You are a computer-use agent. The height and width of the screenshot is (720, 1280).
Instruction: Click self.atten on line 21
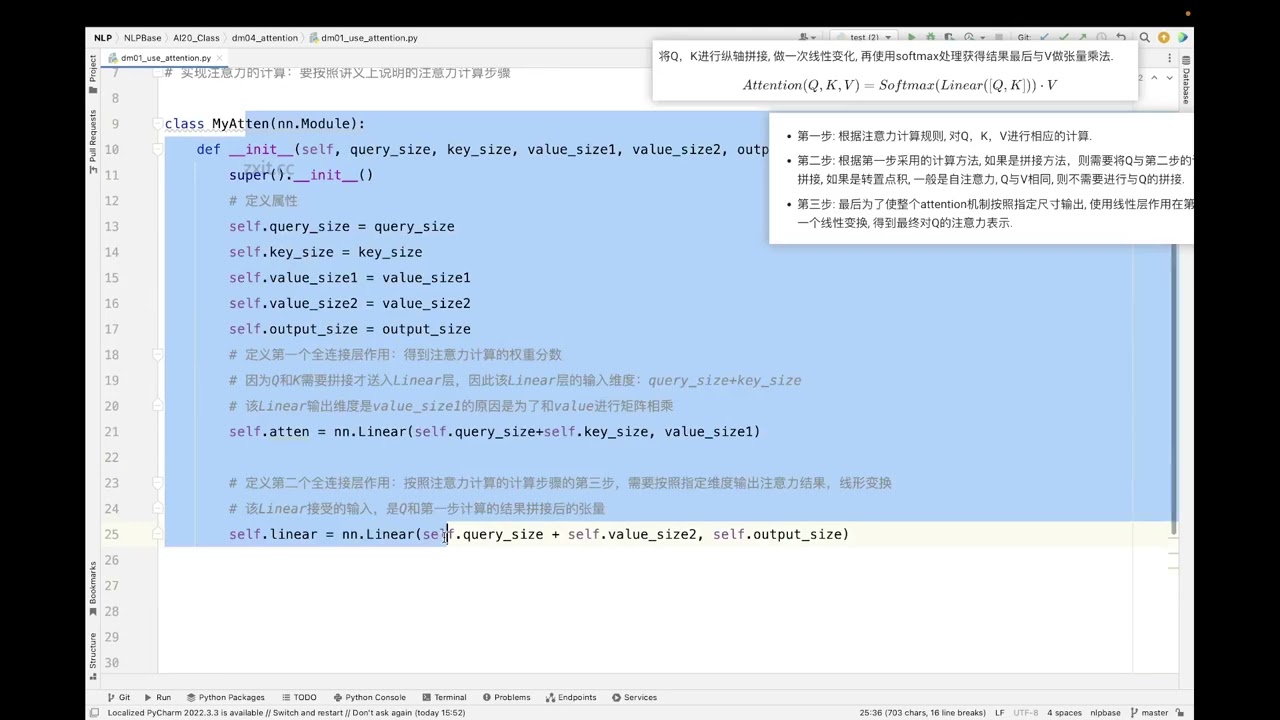(x=269, y=431)
